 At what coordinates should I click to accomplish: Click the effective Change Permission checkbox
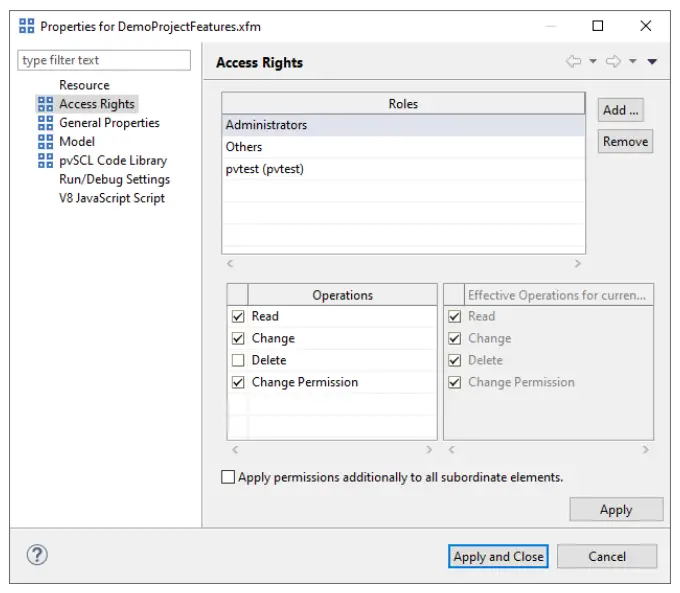coord(454,382)
